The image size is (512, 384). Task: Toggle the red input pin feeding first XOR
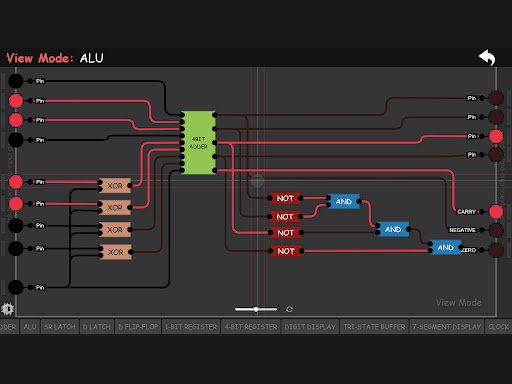point(15,182)
